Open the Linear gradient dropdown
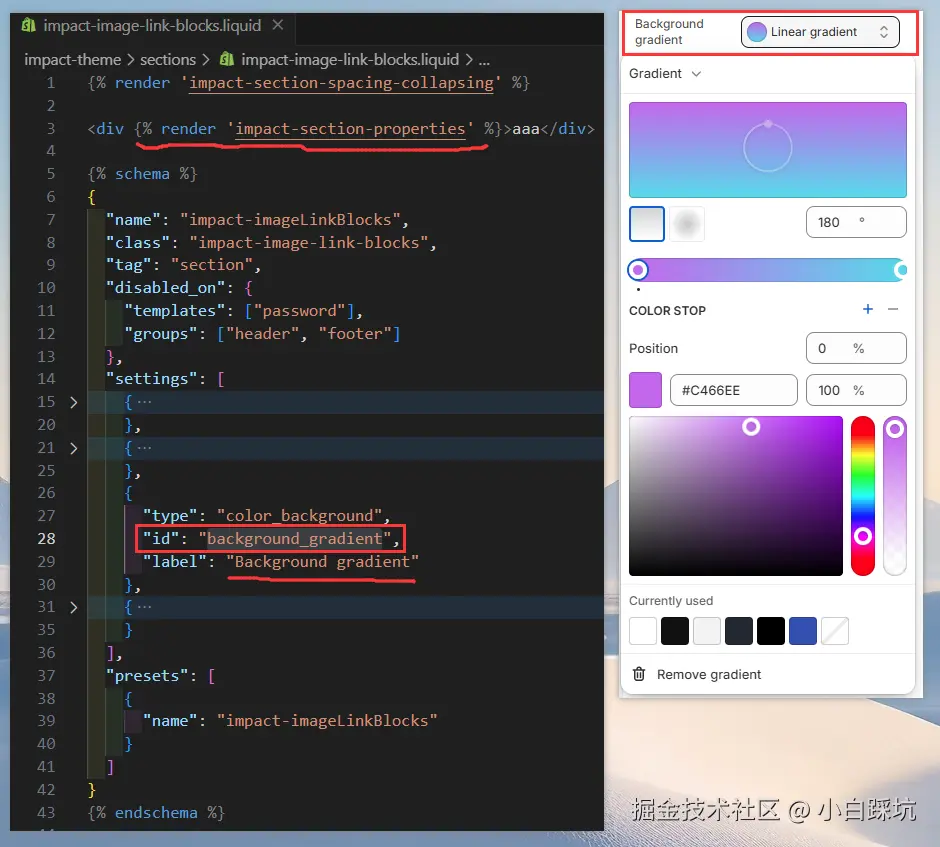The height and width of the screenshot is (847, 940). (820, 32)
